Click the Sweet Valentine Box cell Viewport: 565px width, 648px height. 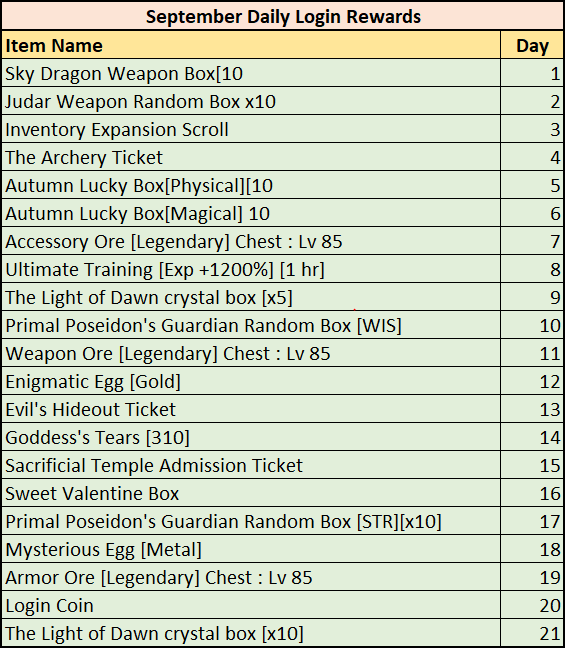(x=251, y=493)
